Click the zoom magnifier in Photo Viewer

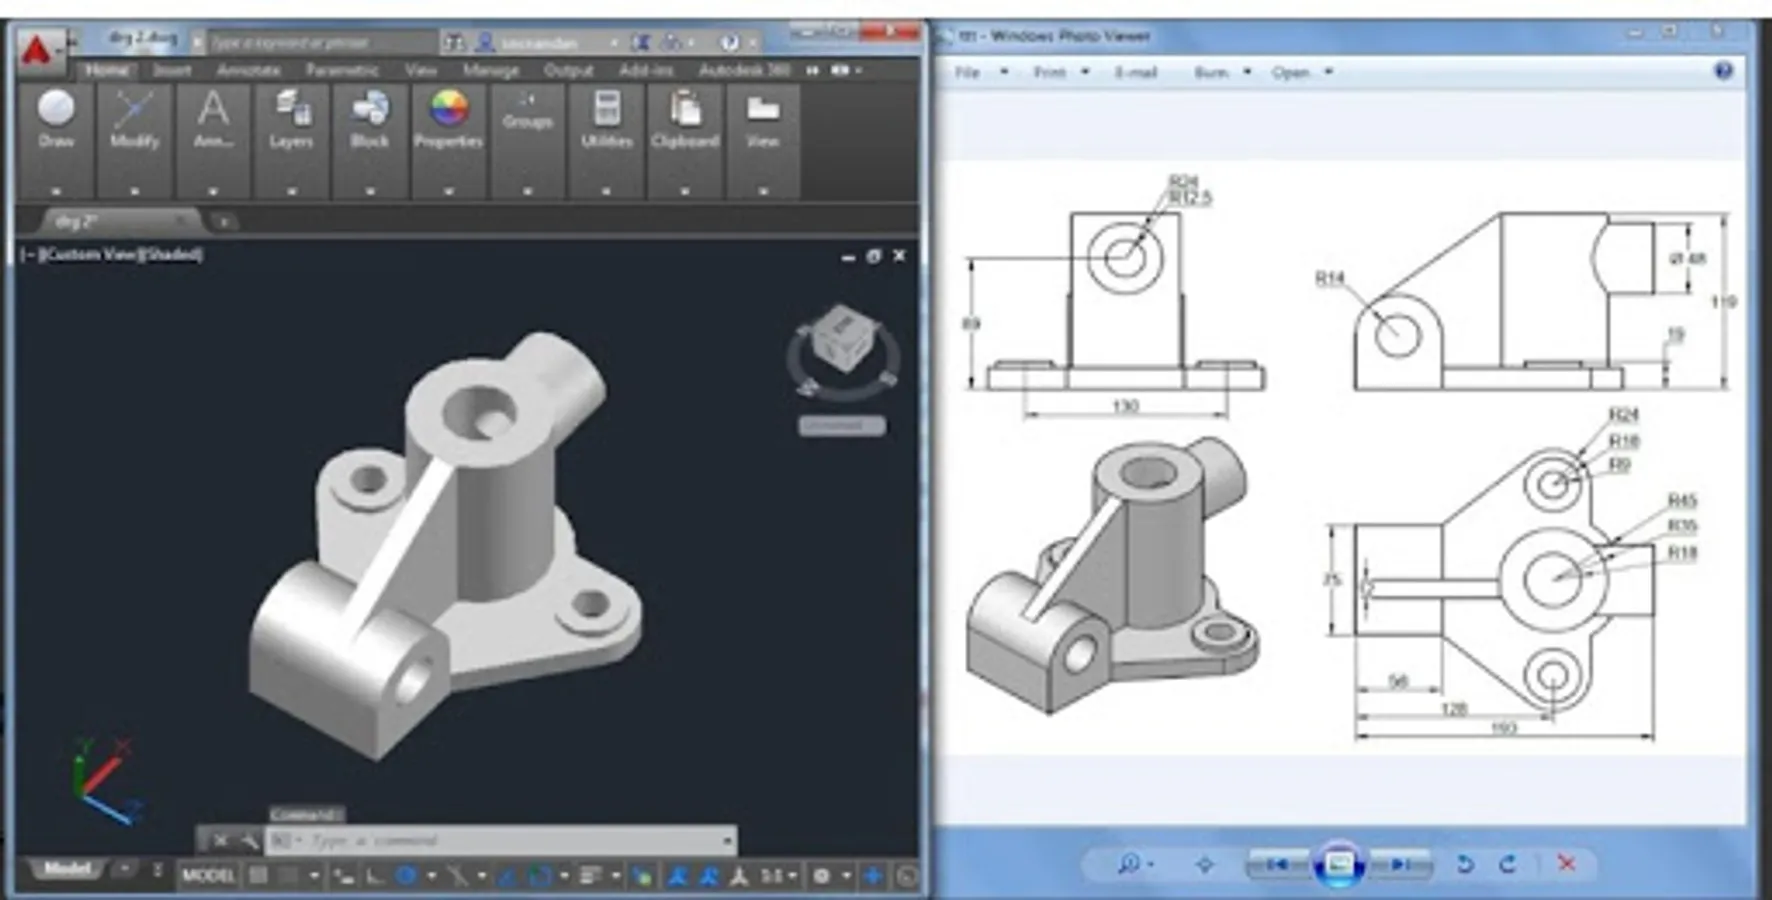point(1129,864)
